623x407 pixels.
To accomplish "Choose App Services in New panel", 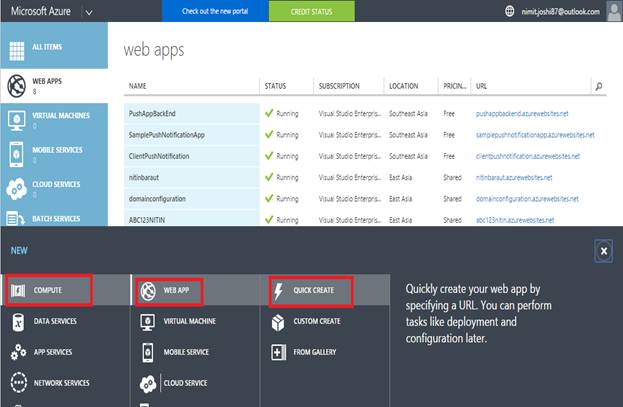I will point(53,352).
